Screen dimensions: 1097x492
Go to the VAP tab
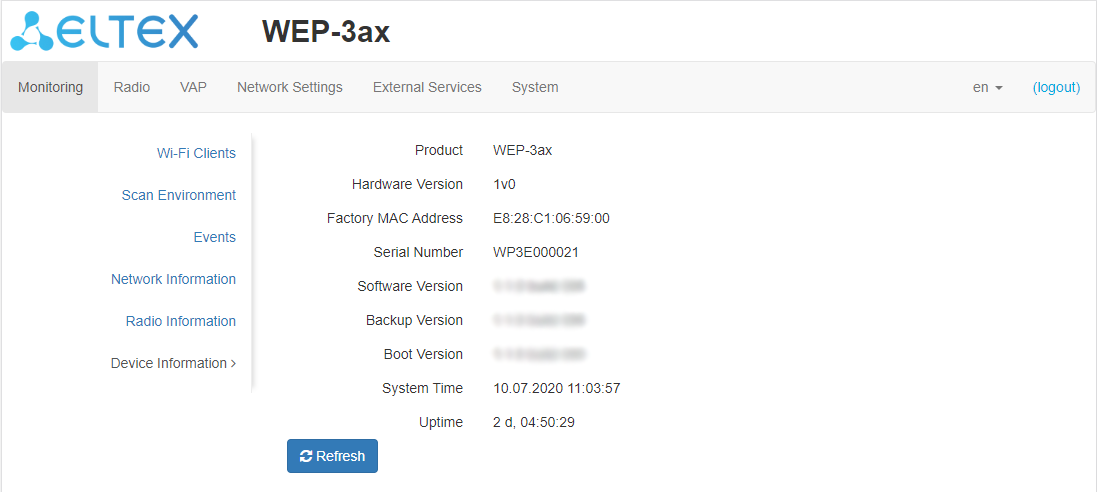193,87
